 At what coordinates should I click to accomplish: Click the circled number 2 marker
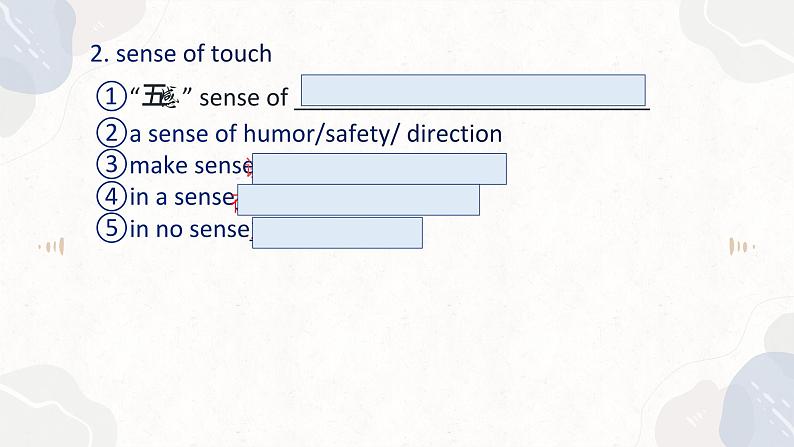(x=110, y=133)
